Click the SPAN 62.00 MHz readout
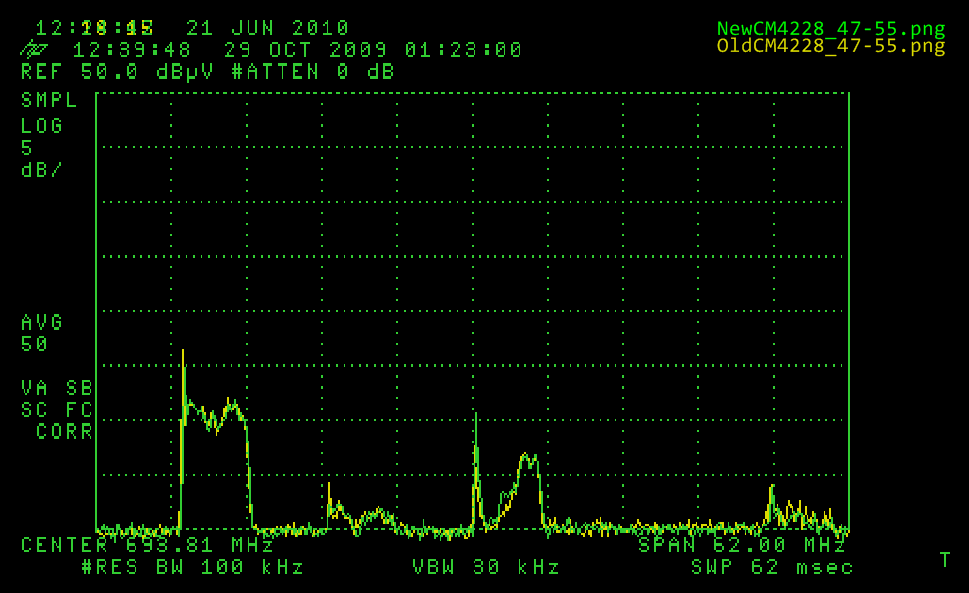Image resolution: width=969 pixels, height=593 pixels. (742, 545)
